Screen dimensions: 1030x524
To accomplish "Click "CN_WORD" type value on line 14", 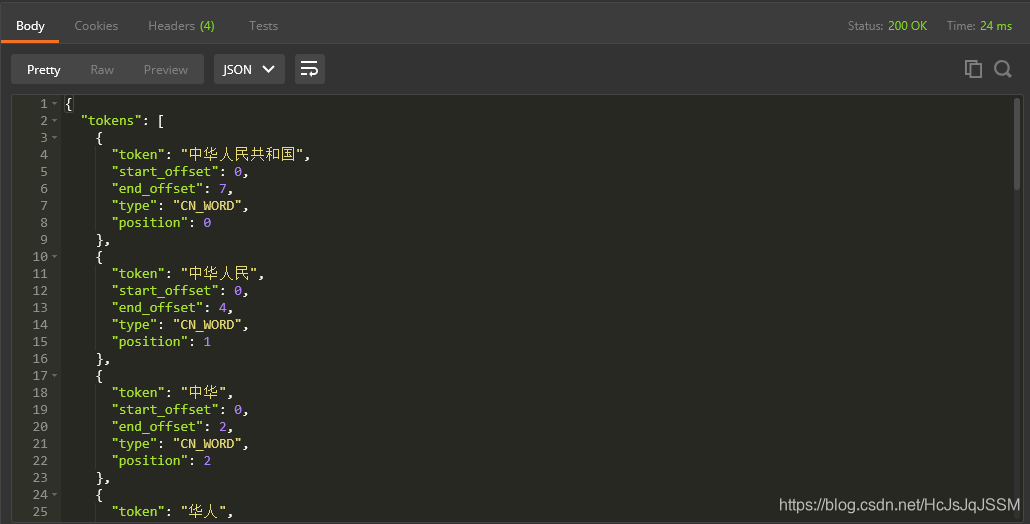I will coord(208,324).
